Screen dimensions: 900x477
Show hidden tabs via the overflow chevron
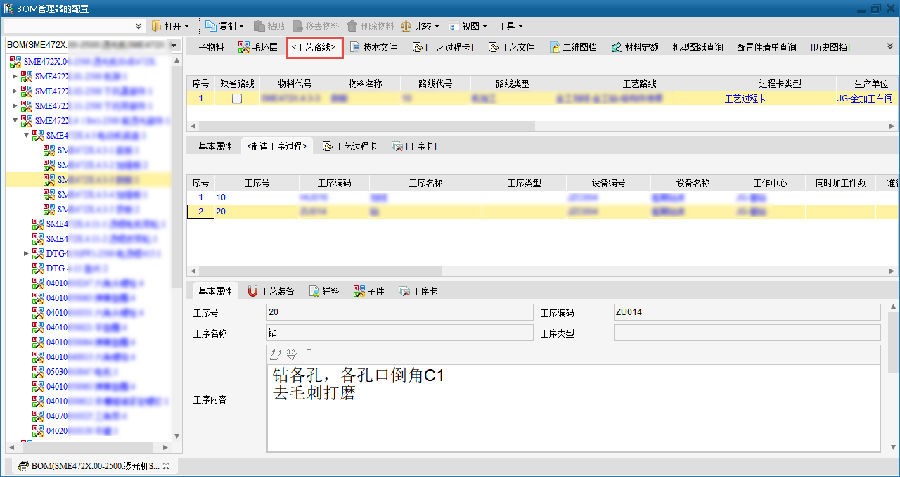point(889,46)
